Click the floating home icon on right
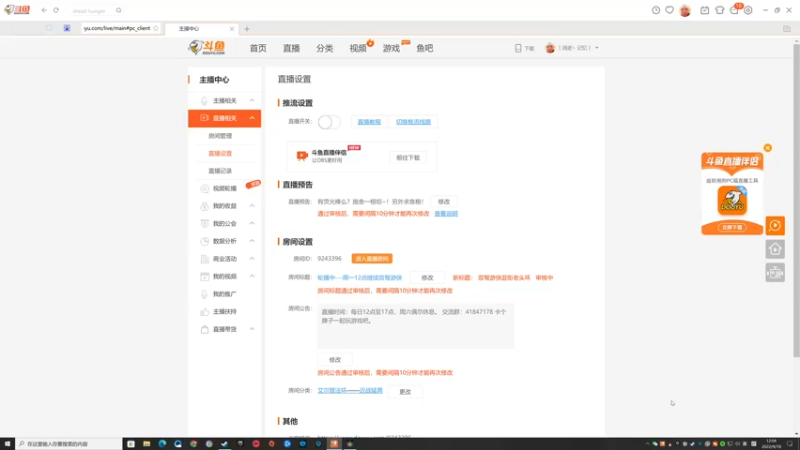 (775, 249)
